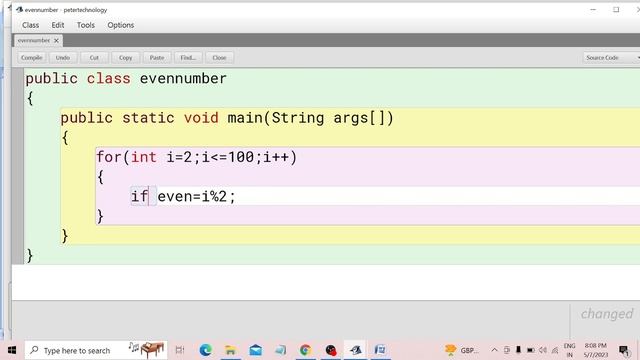Image resolution: width=640 pixels, height=360 pixels.
Task: Click the 'changed' status label
Action: pyautogui.click(x=607, y=313)
